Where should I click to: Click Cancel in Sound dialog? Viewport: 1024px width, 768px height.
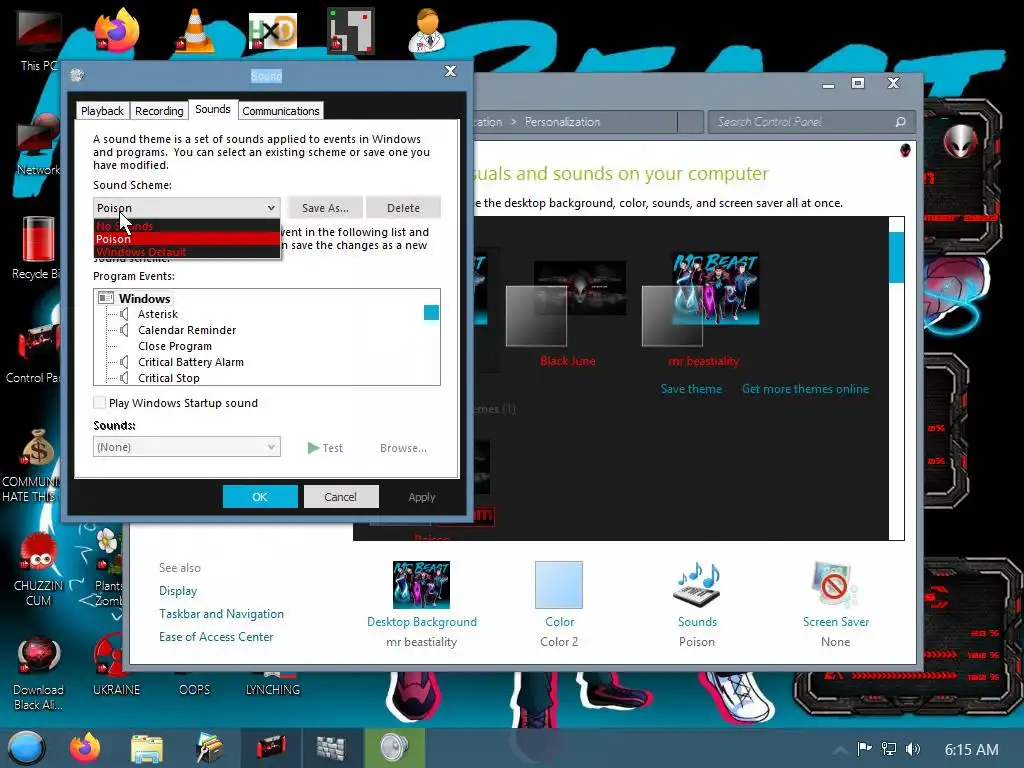point(340,496)
